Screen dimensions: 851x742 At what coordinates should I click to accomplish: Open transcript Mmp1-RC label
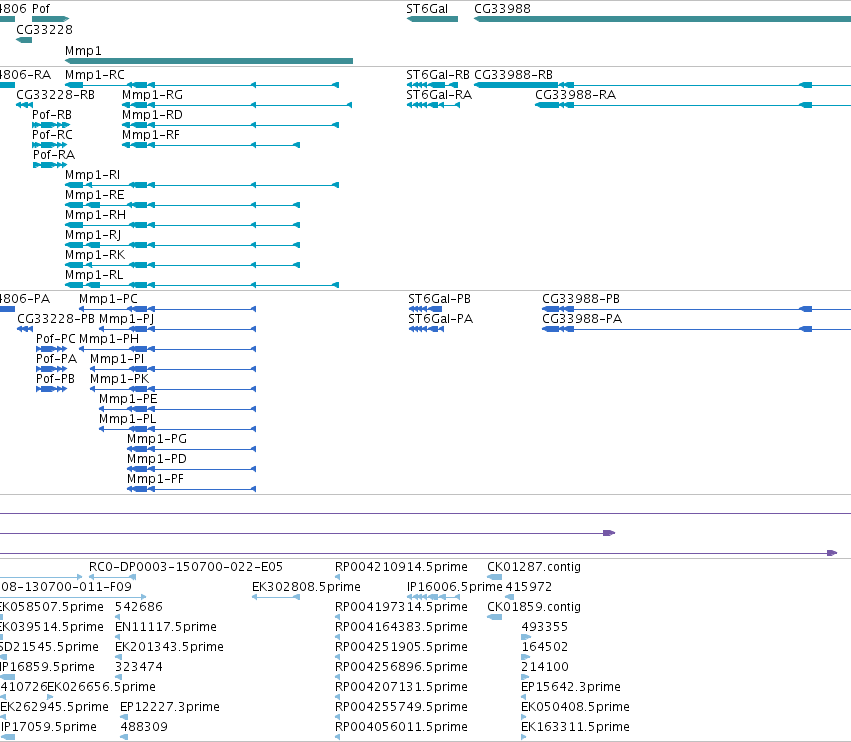(x=95, y=75)
